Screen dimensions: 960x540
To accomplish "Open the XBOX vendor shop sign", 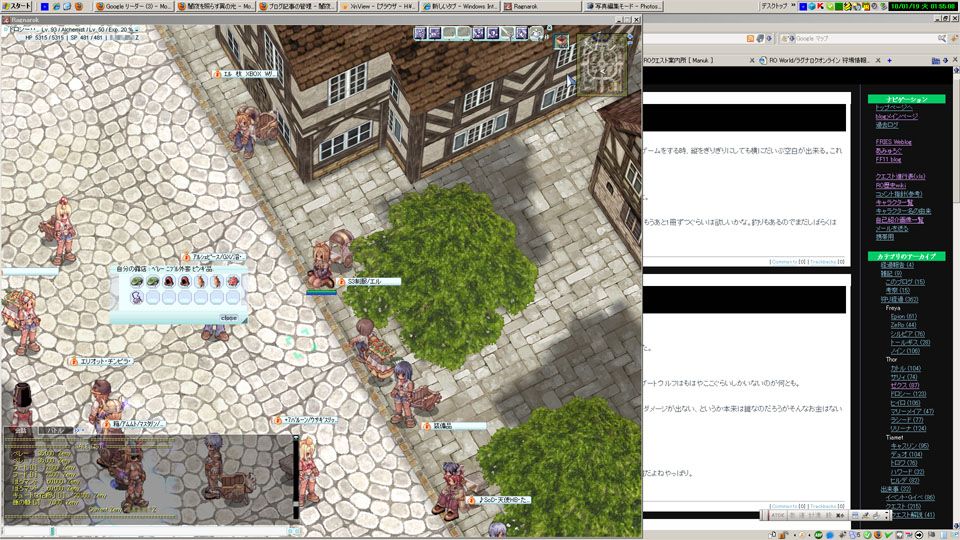I will pyautogui.click(x=245, y=73).
